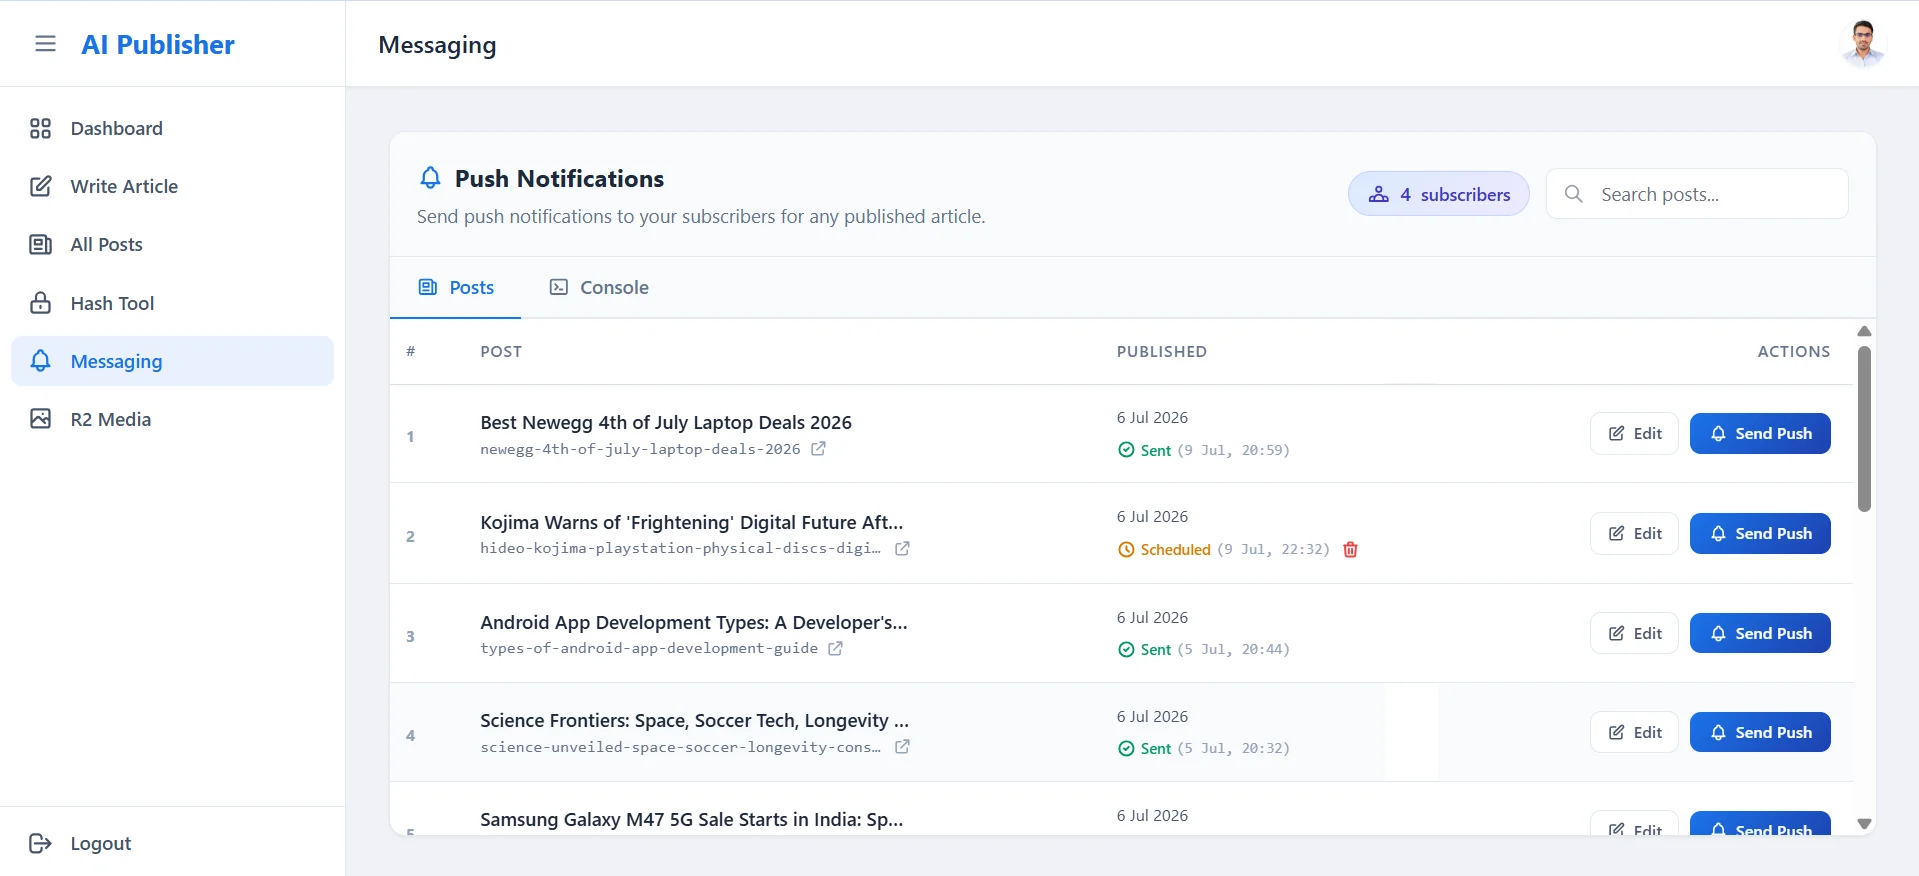Click the scrollbar down arrow in posts table
This screenshot has width=1919, height=876.
[1864, 824]
